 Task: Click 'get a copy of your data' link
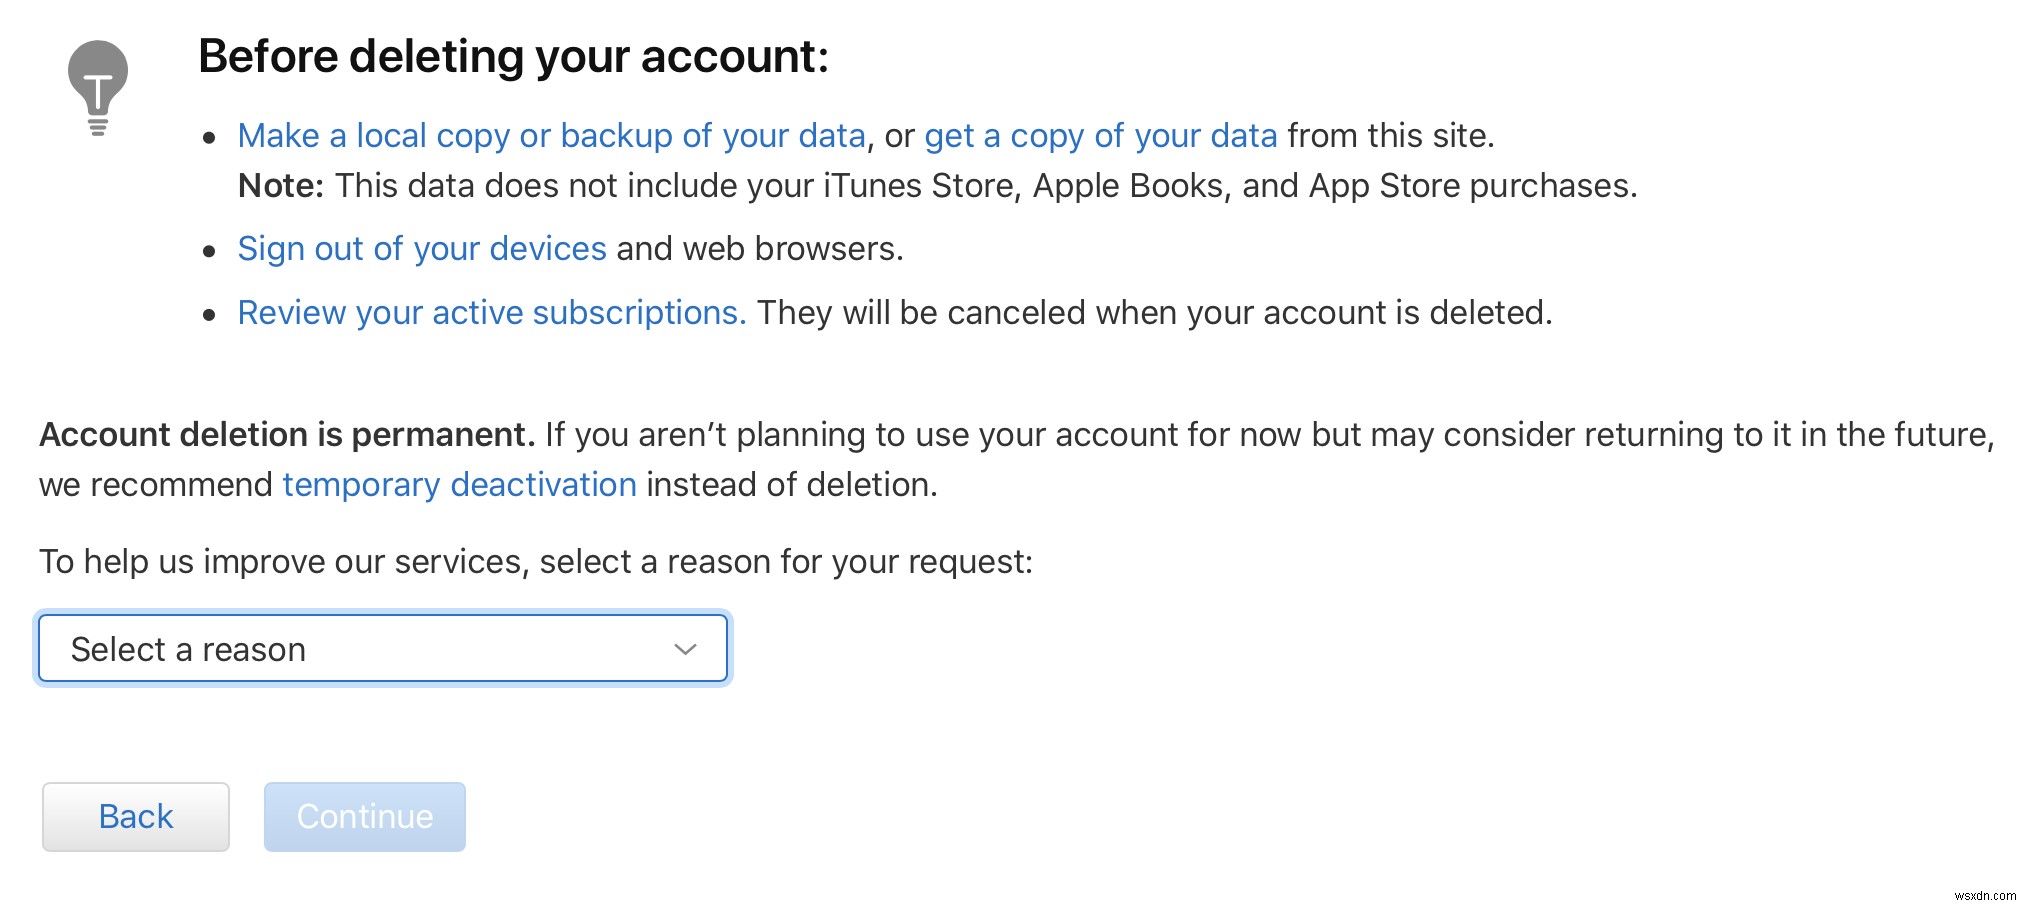tap(1100, 135)
